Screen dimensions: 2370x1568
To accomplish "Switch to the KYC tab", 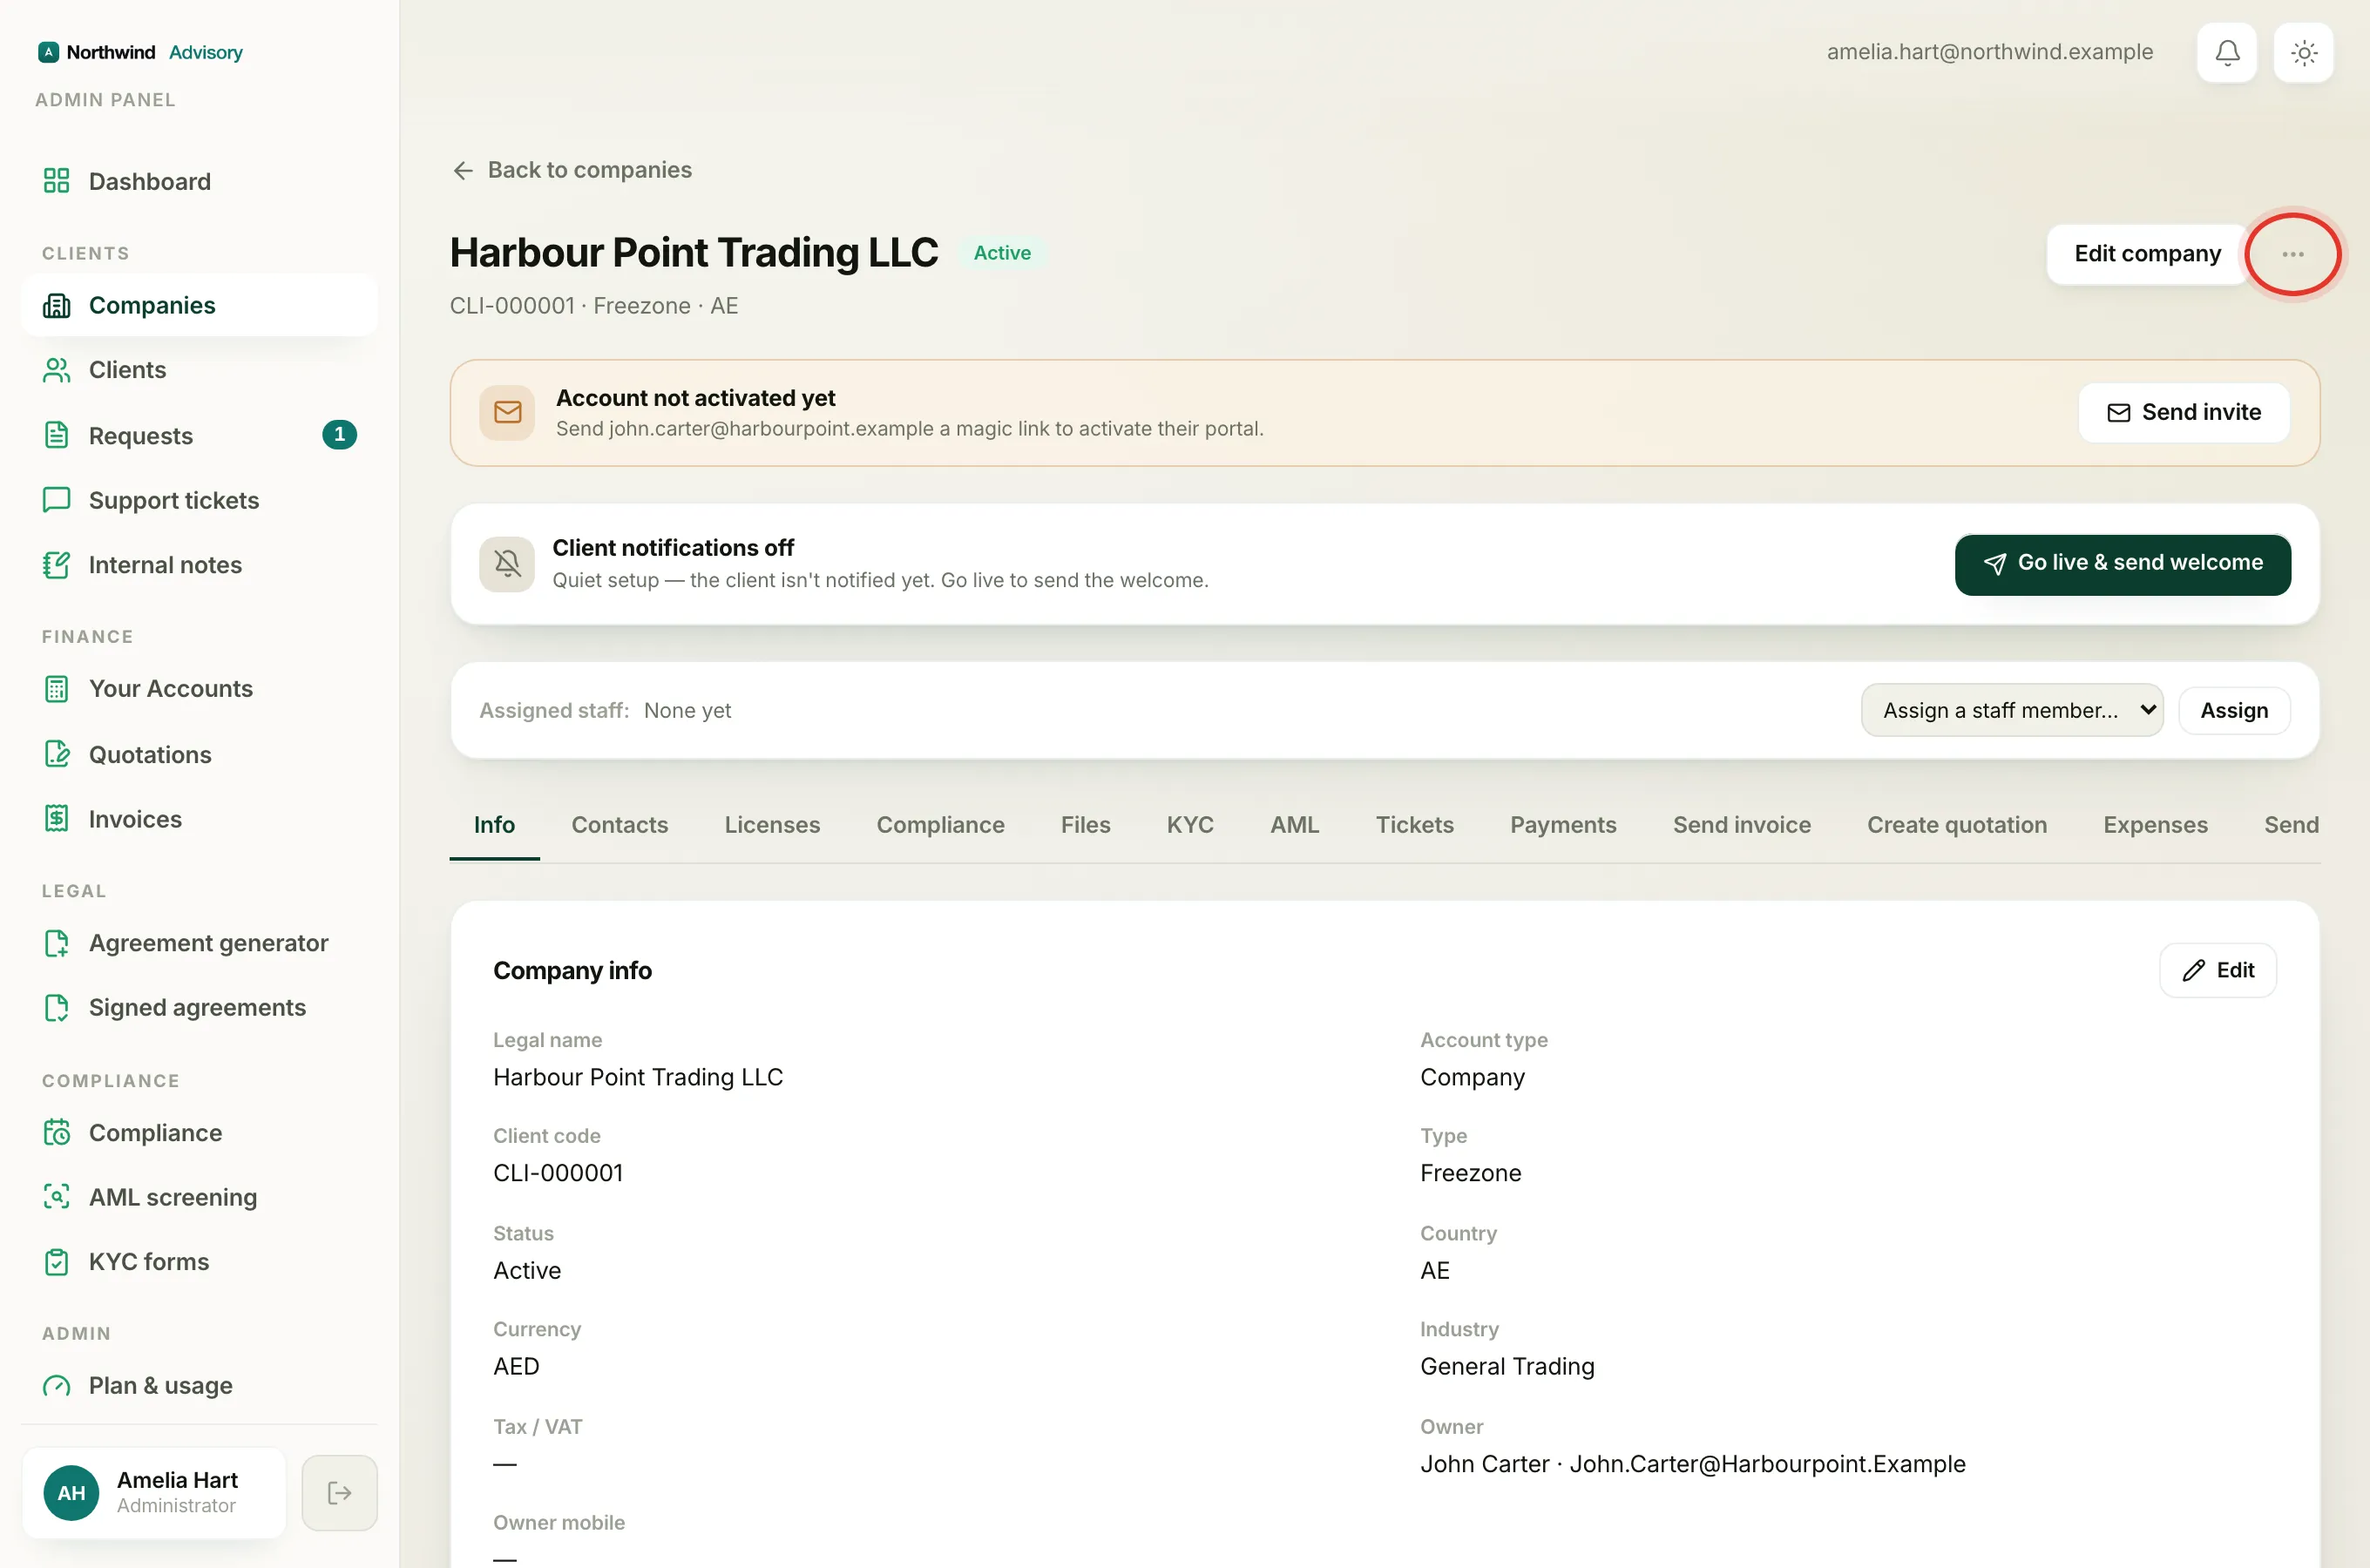I will tap(1190, 825).
